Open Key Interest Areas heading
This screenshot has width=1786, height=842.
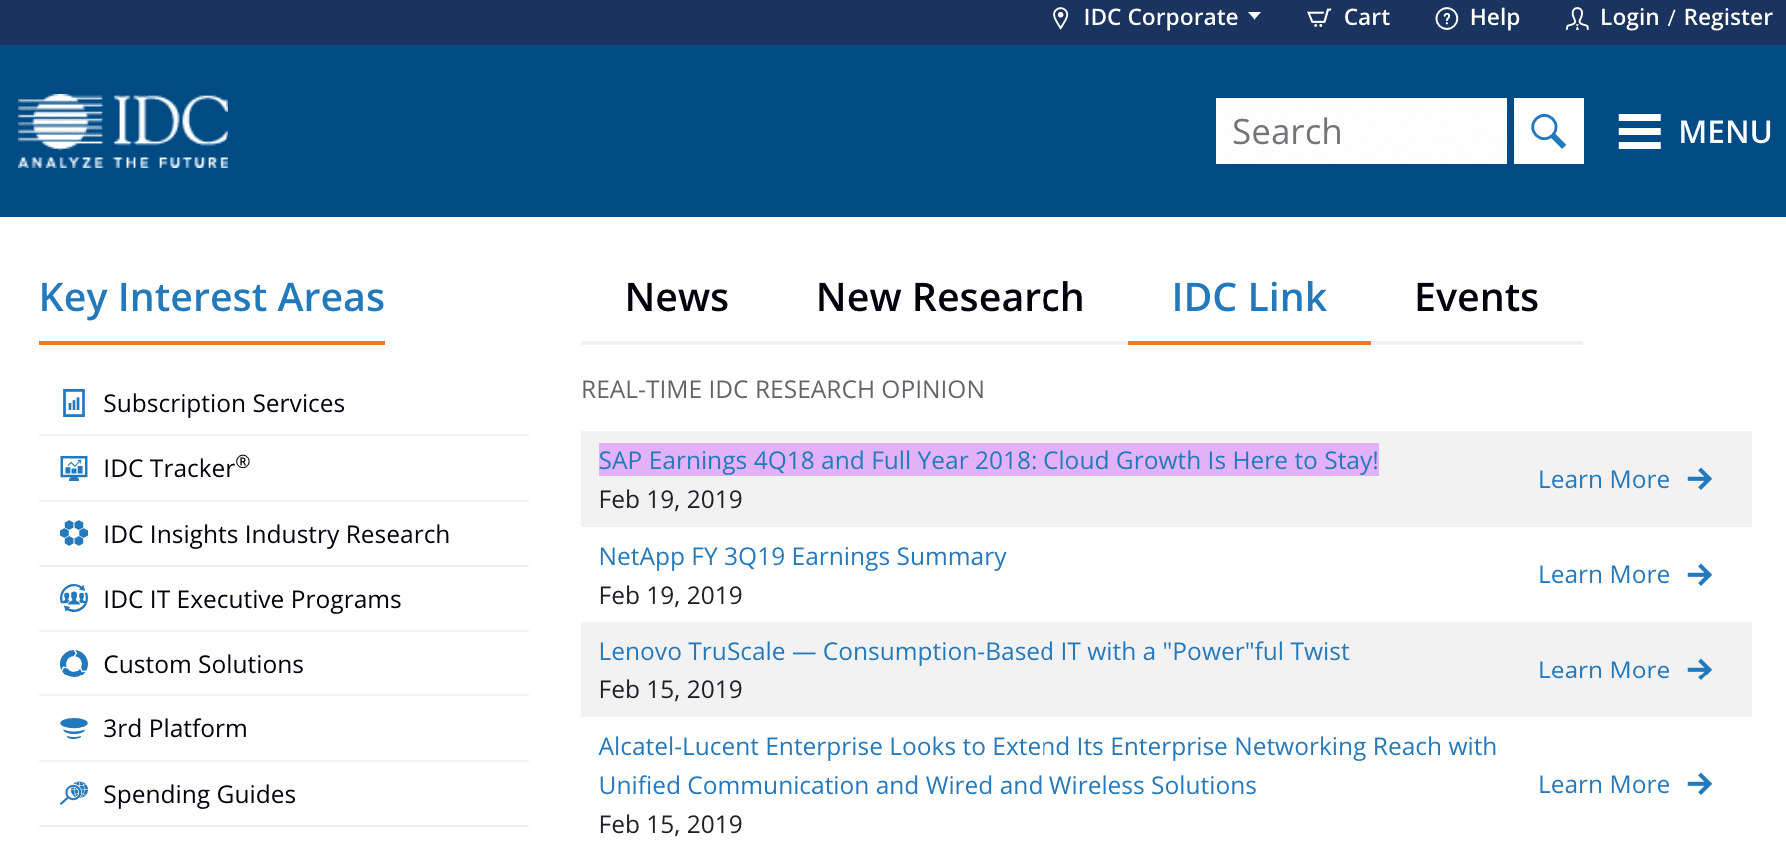point(212,298)
